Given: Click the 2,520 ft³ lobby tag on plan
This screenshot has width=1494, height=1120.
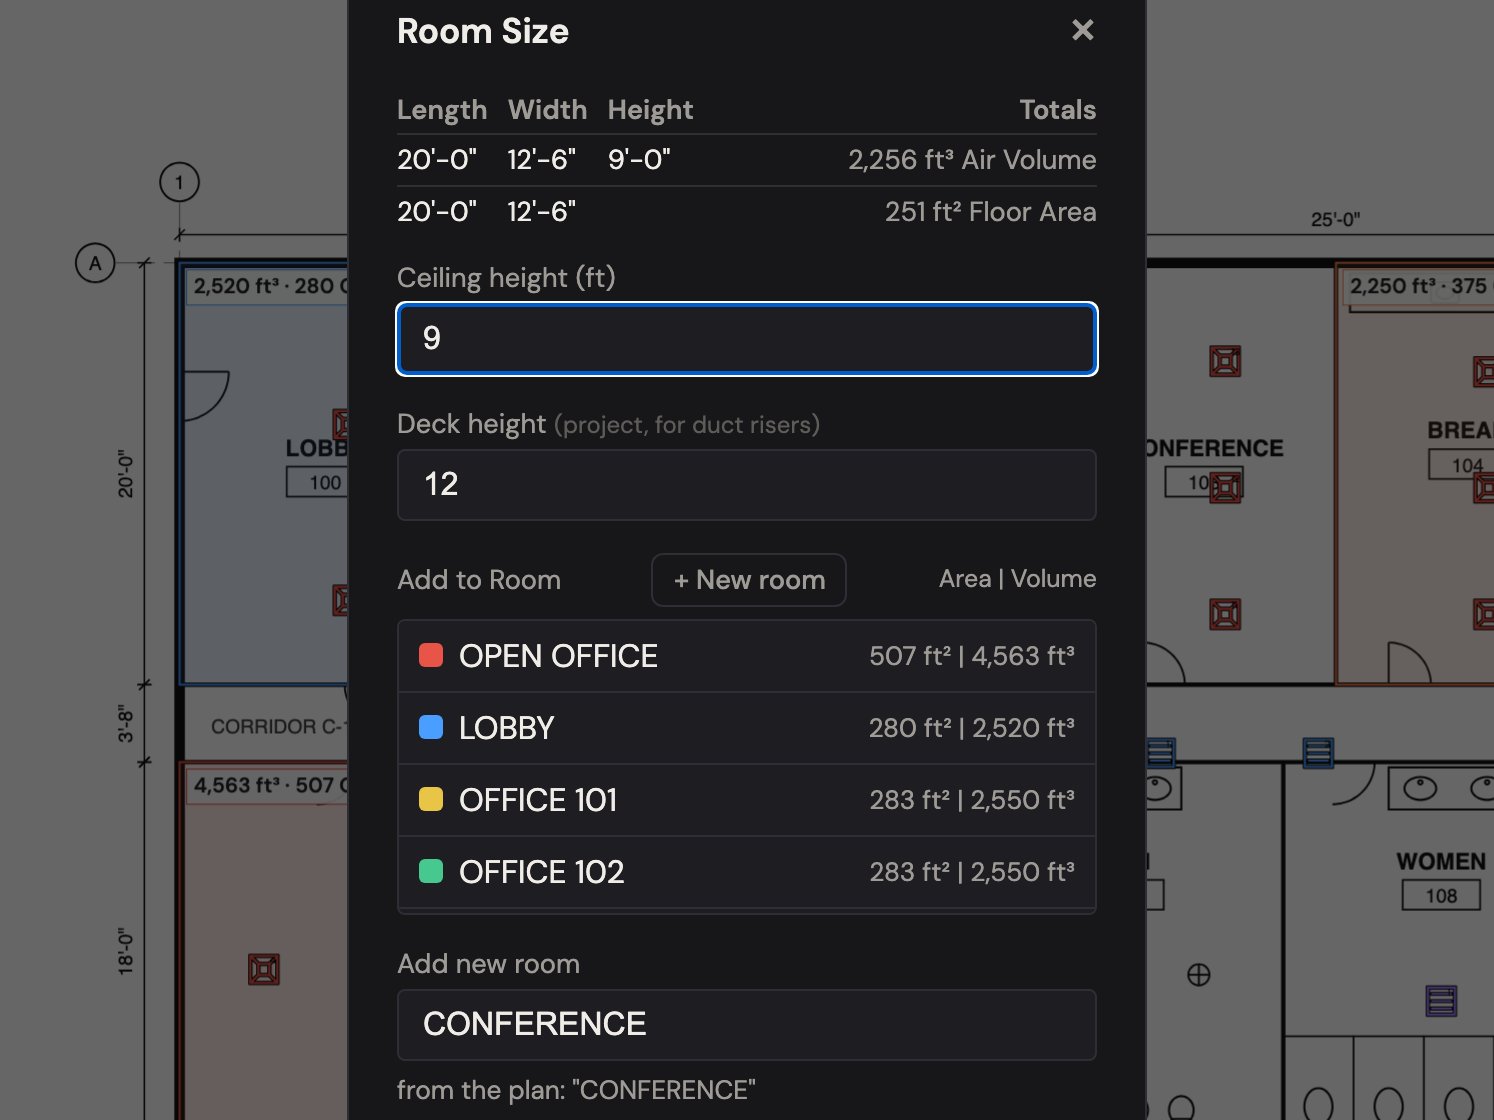Looking at the screenshot, I should point(268,286).
